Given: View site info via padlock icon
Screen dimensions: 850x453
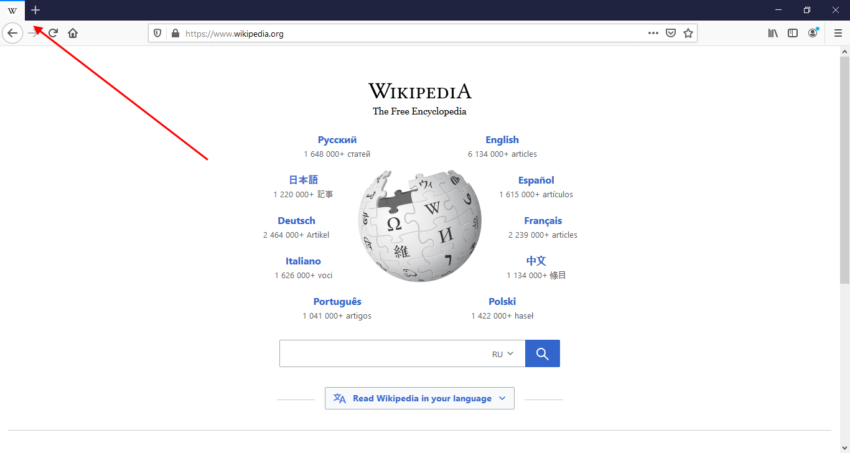Looking at the screenshot, I should click(x=175, y=33).
